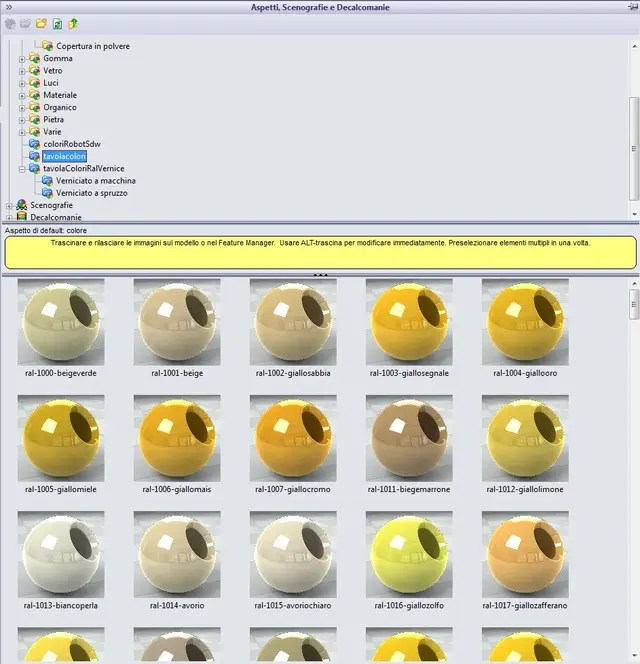Click the ral-1002-giallosabbia label

tap(293, 373)
